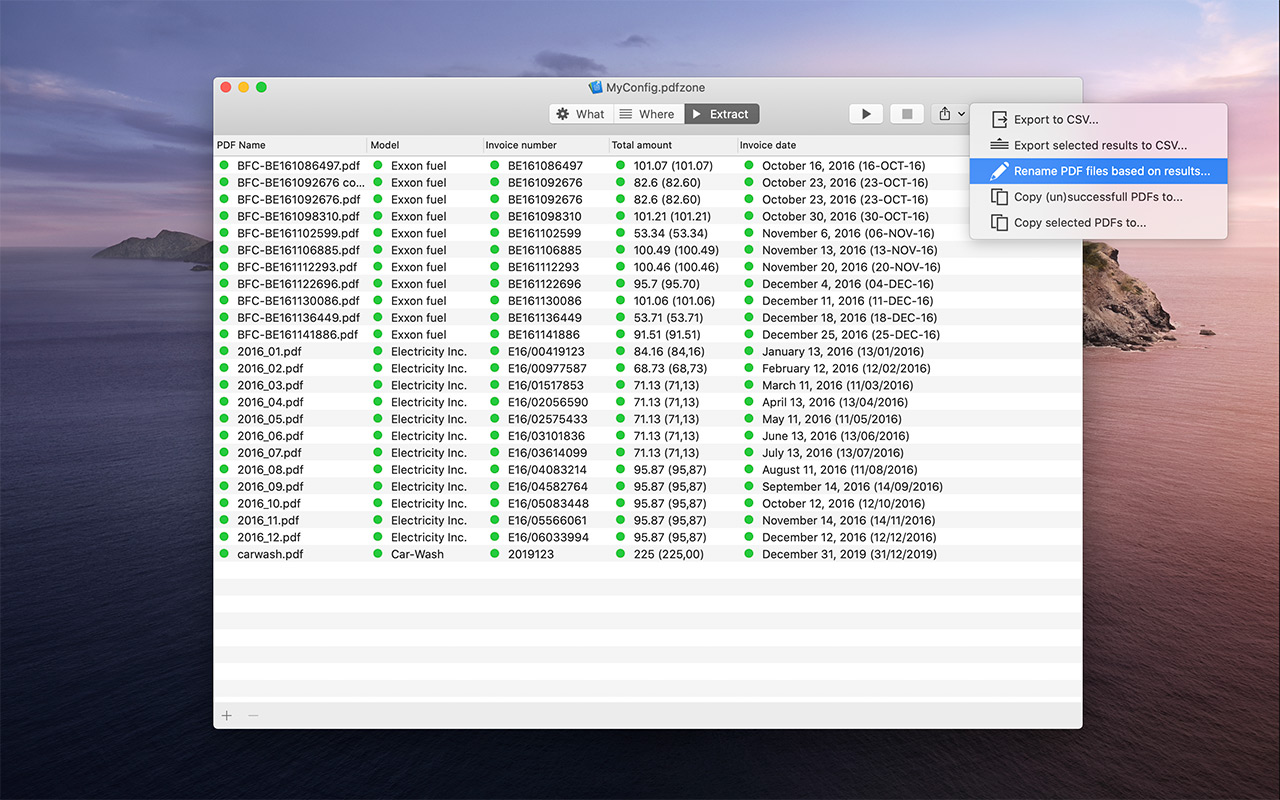Sort by the PDF Name column header
This screenshot has height=800, width=1280.
[242, 145]
